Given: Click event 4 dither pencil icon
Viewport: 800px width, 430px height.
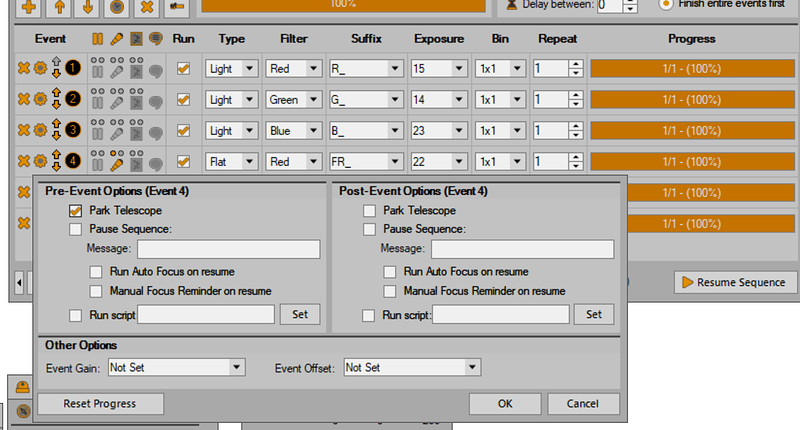Looking at the screenshot, I should coord(117,165).
